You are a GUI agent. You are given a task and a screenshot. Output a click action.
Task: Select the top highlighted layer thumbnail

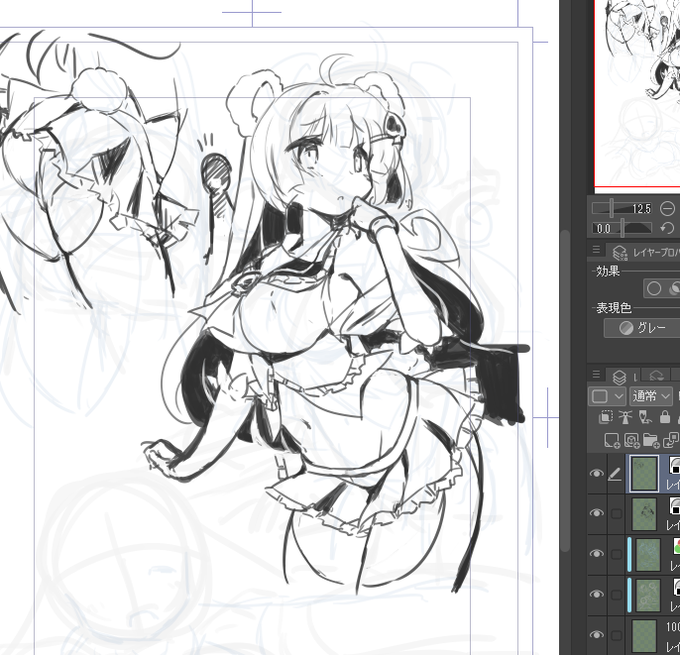644,473
